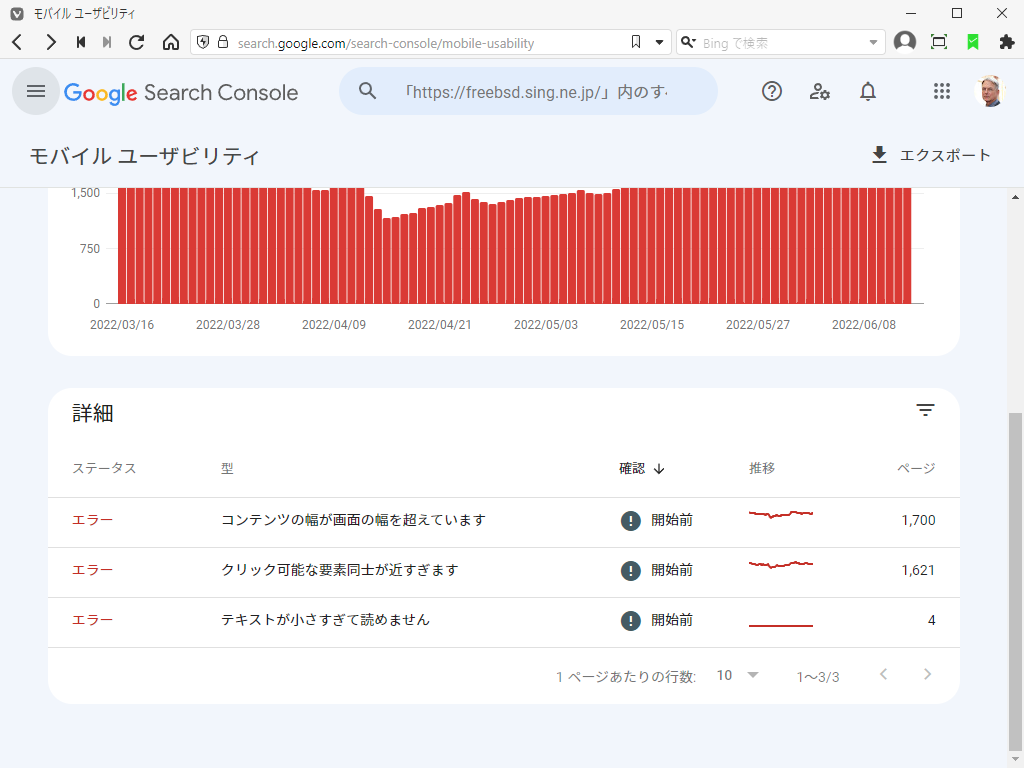Image resolution: width=1024 pixels, height=768 pixels.
Task: Go forward with browser forward arrow
Action: (x=50, y=42)
